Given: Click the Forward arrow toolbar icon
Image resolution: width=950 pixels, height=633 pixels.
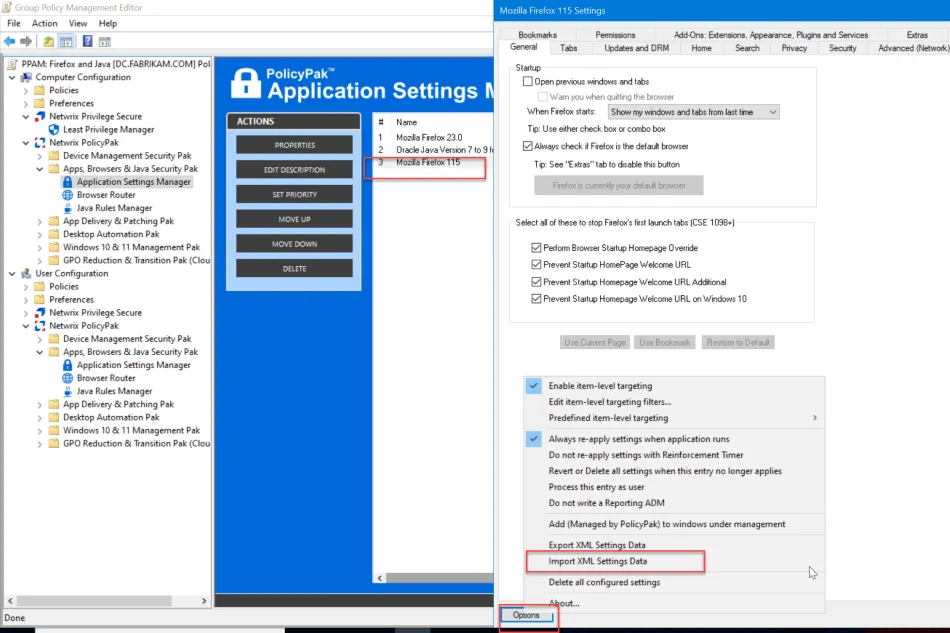Looking at the screenshot, I should click(26, 41).
